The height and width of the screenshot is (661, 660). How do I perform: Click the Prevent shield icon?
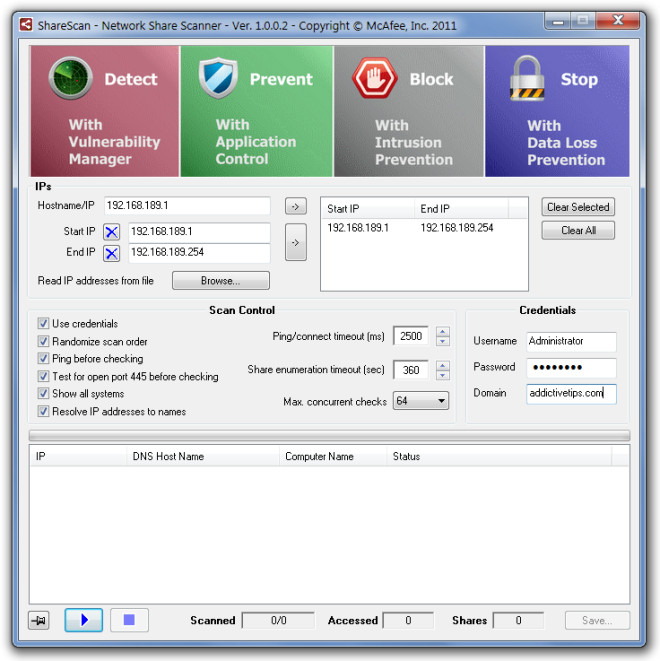(x=218, y=78)
